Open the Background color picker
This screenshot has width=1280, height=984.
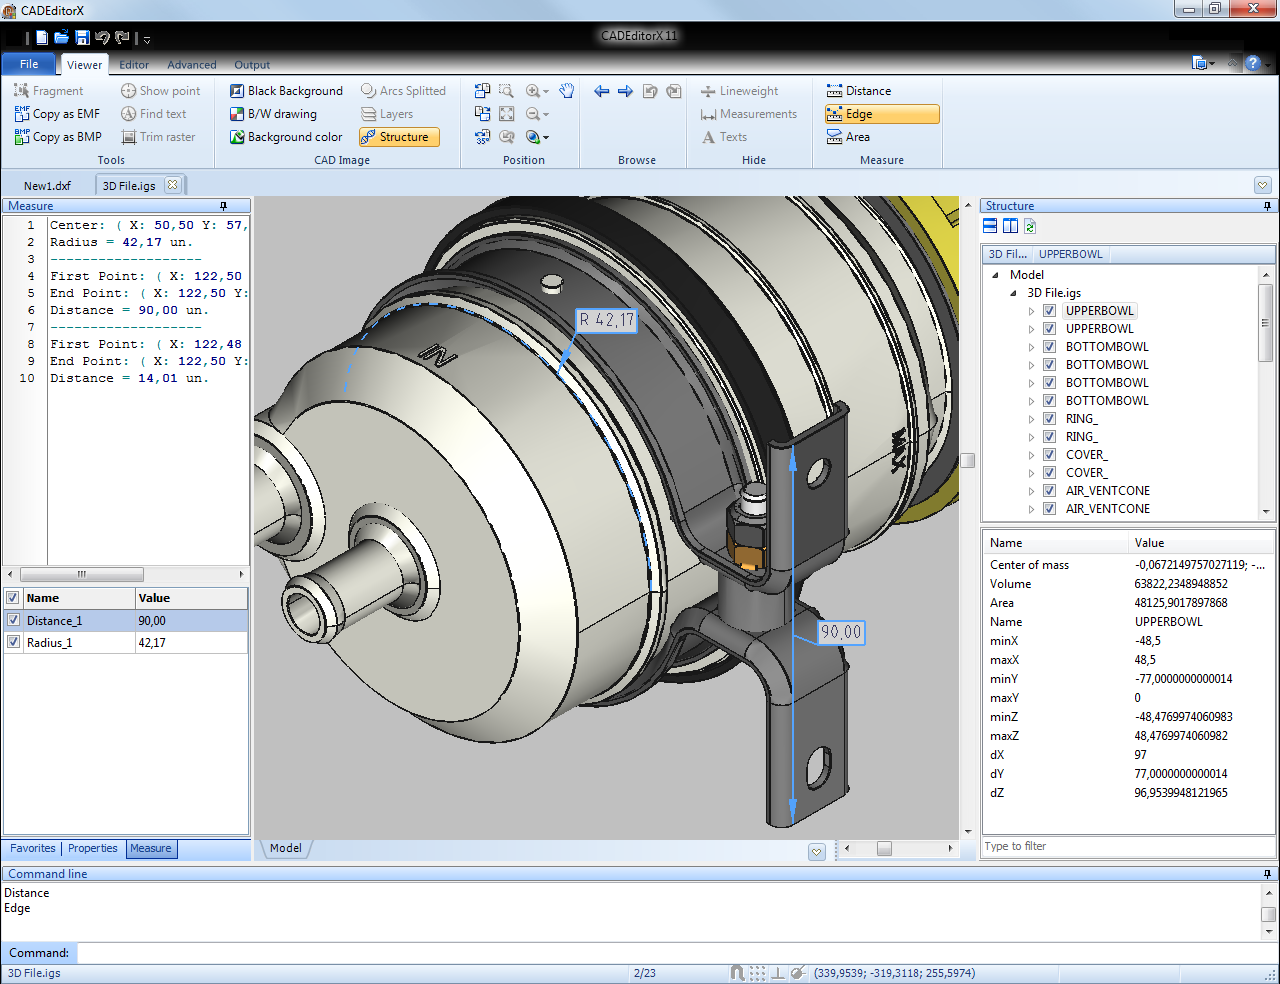click(x=286, y=137)
